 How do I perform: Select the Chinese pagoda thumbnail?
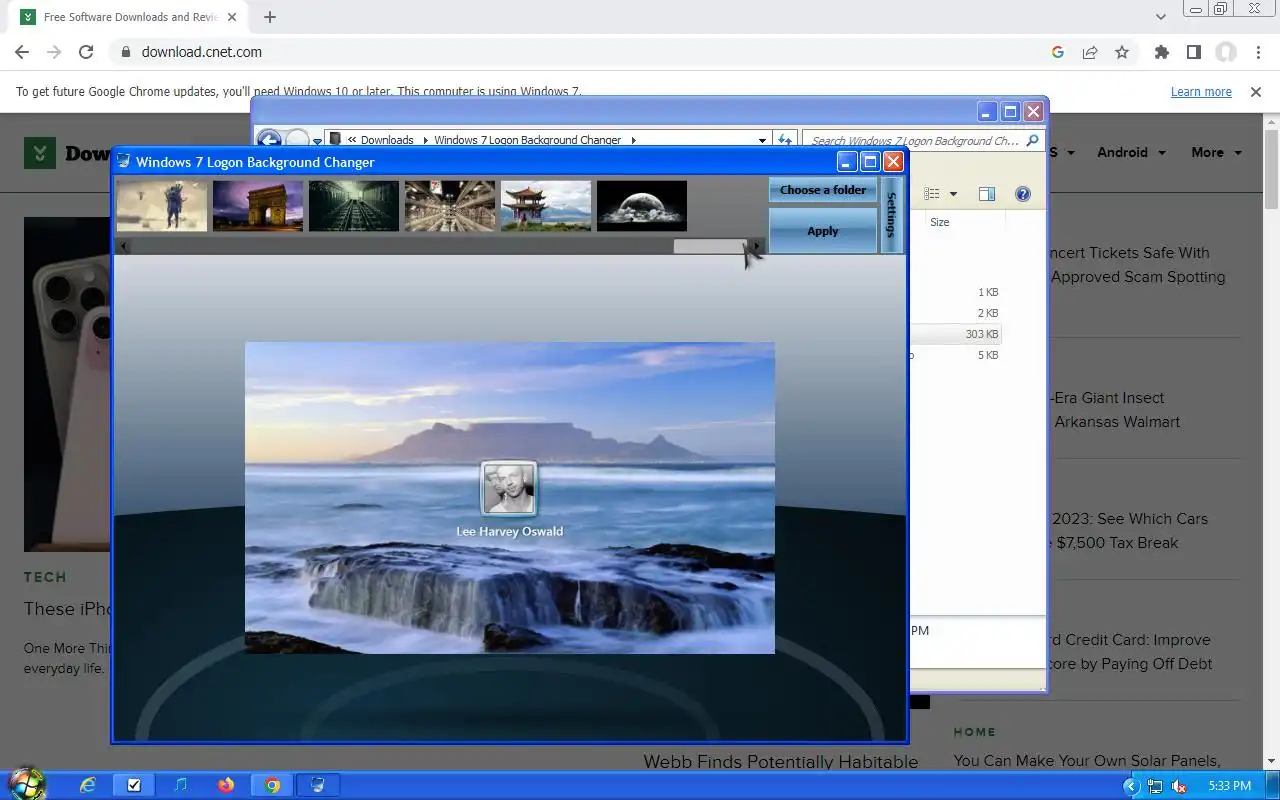click(546, 205)
